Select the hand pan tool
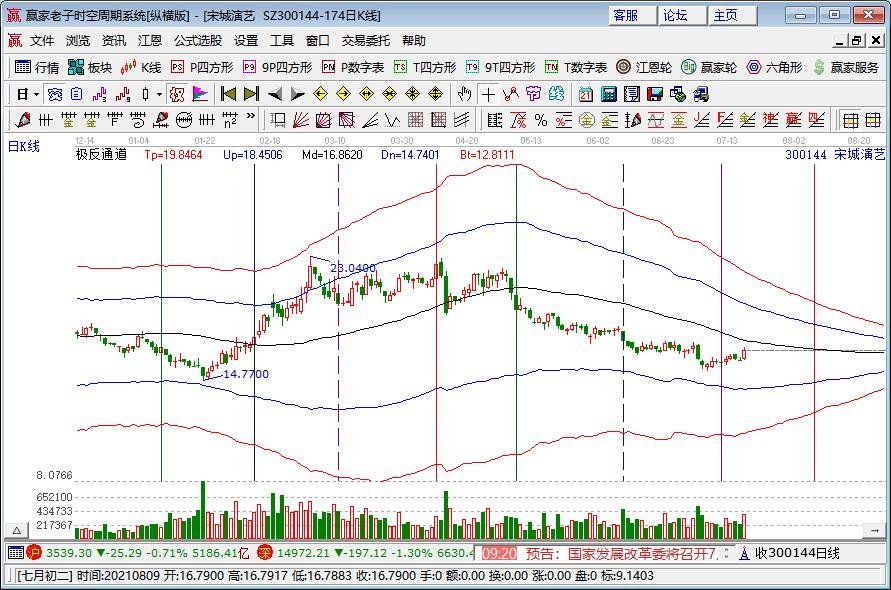891x590 pixels. point(464,94)
